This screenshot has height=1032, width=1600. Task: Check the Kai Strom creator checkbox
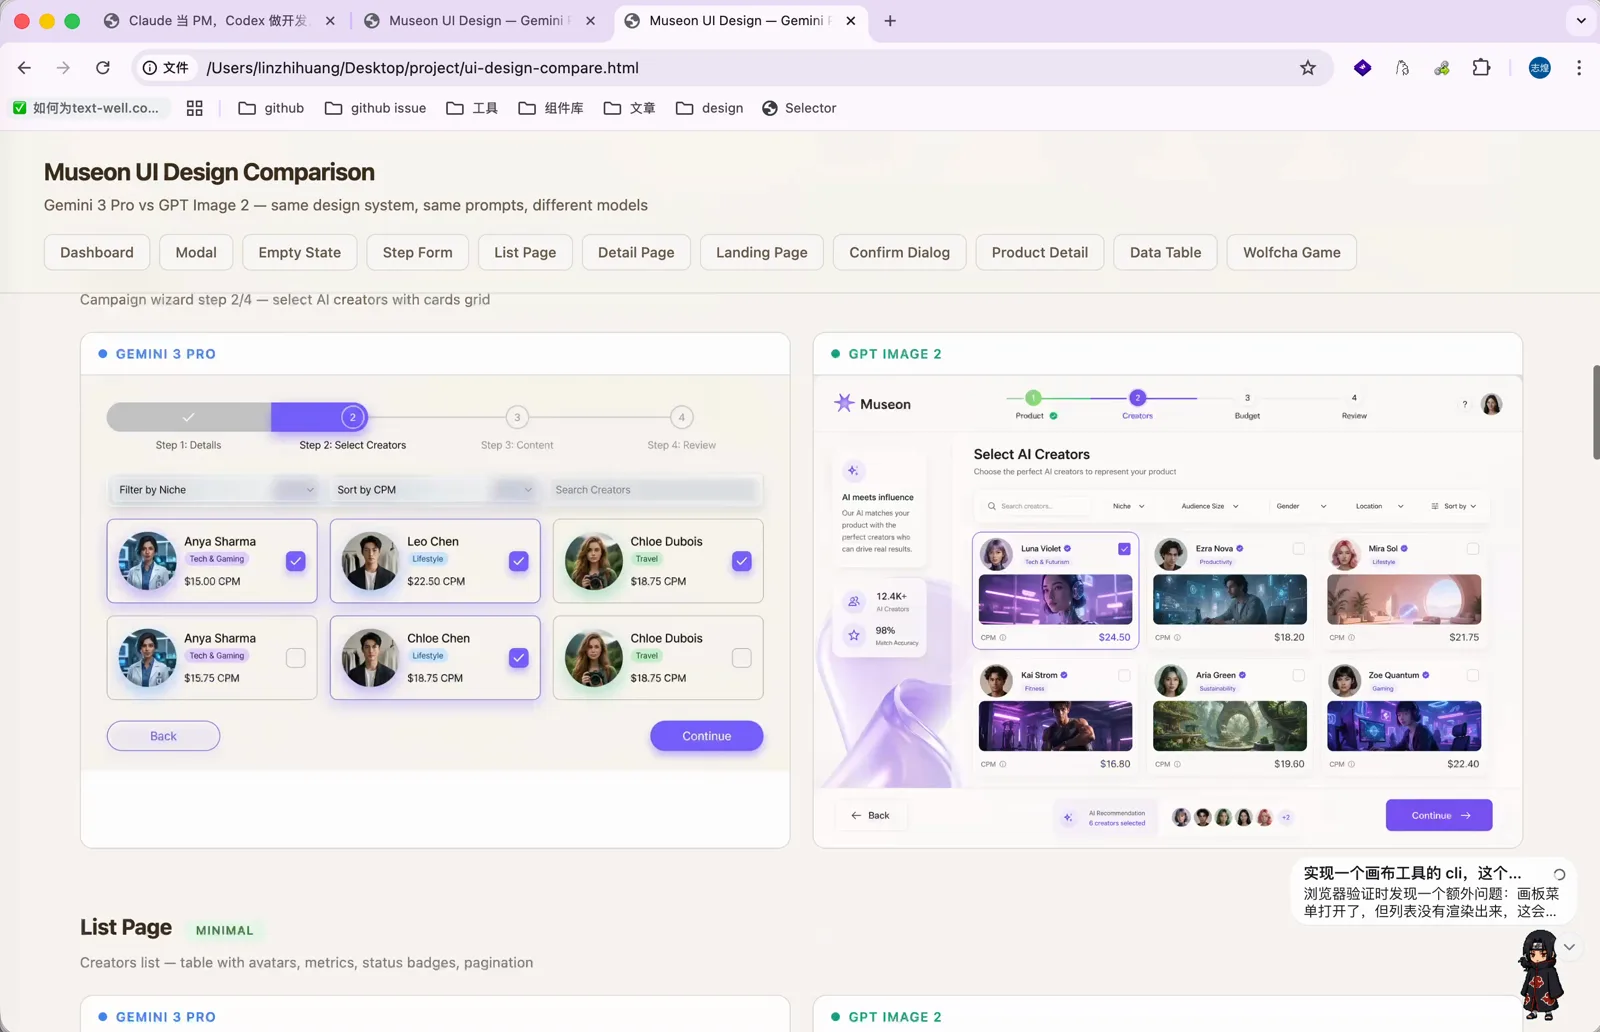pos(1124,676)
